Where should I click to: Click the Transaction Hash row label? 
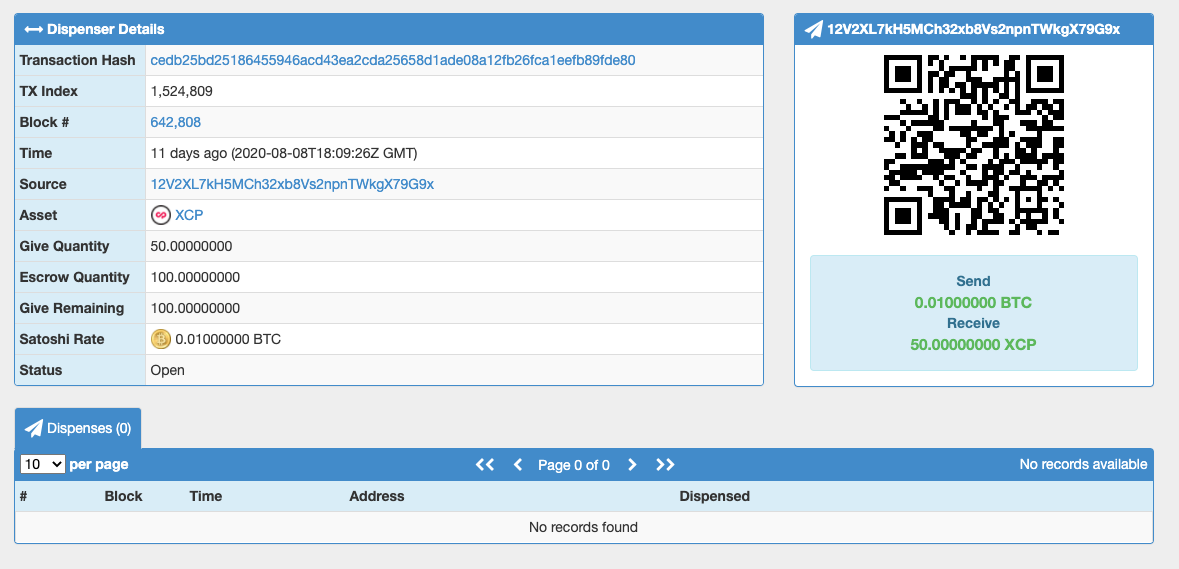(77, 60)
